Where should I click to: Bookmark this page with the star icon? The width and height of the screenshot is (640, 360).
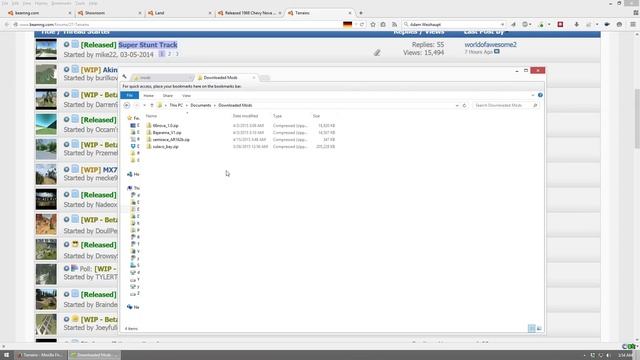(373, 24)
